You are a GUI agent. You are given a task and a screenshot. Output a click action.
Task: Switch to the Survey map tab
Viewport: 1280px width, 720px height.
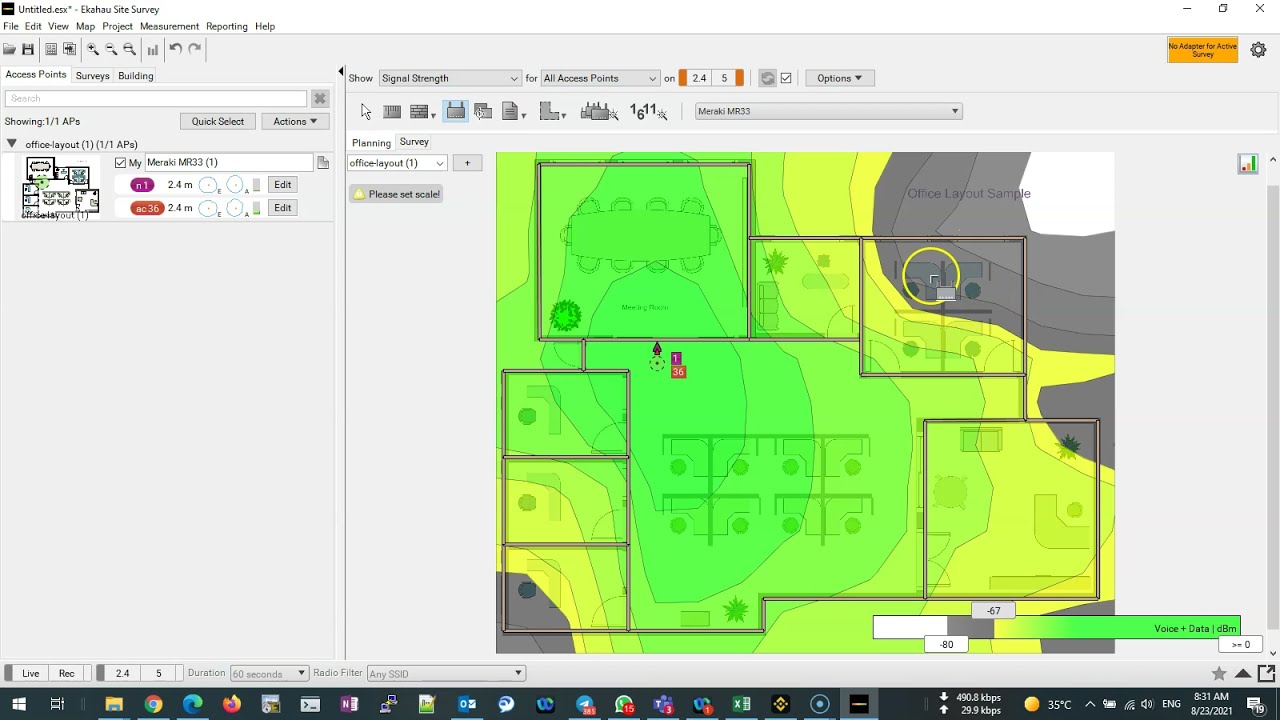click(414, 142)
